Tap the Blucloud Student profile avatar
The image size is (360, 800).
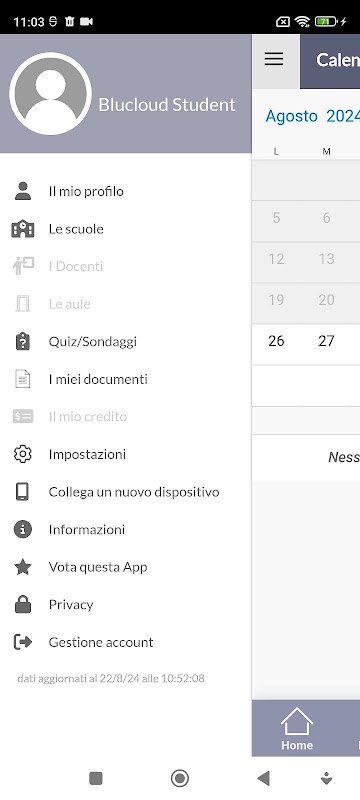[50, 94]
